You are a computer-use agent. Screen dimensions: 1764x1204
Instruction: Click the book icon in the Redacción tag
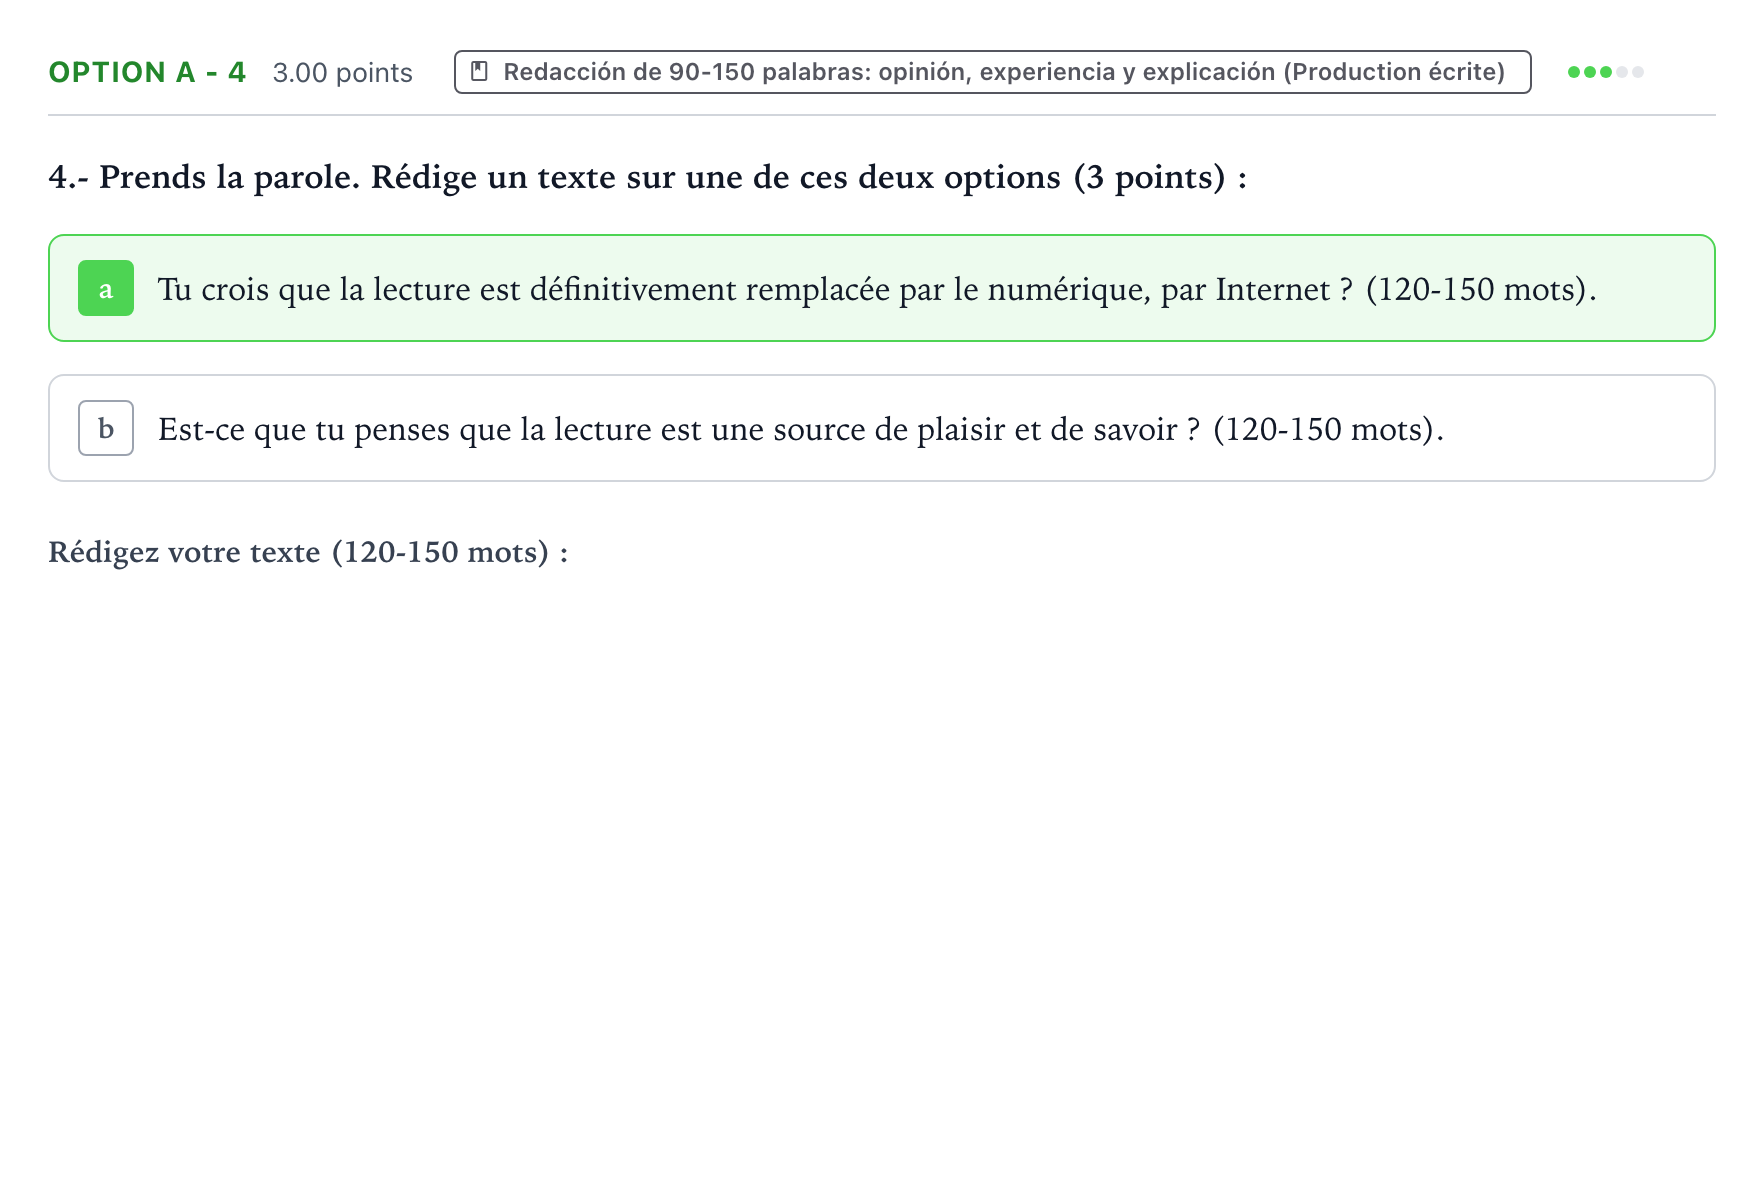[x=479, y=72]
